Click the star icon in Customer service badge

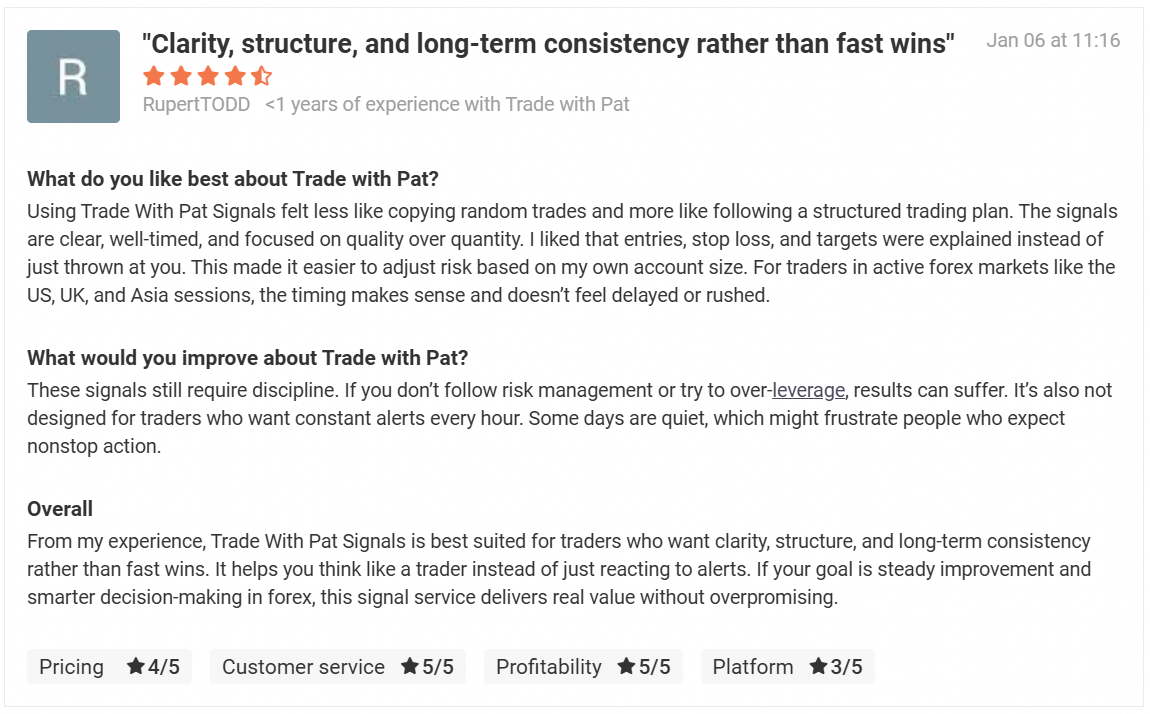(409, 667)
